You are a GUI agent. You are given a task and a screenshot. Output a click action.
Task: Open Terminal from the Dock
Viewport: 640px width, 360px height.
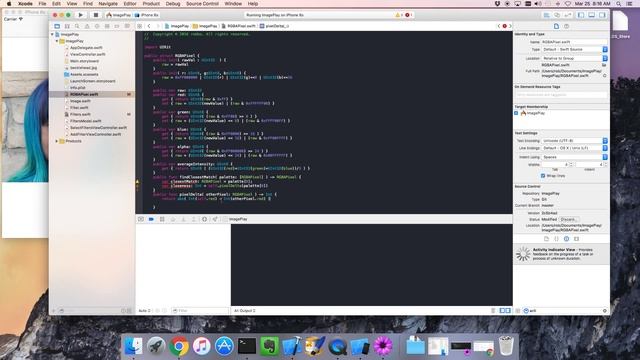[247, 347]
